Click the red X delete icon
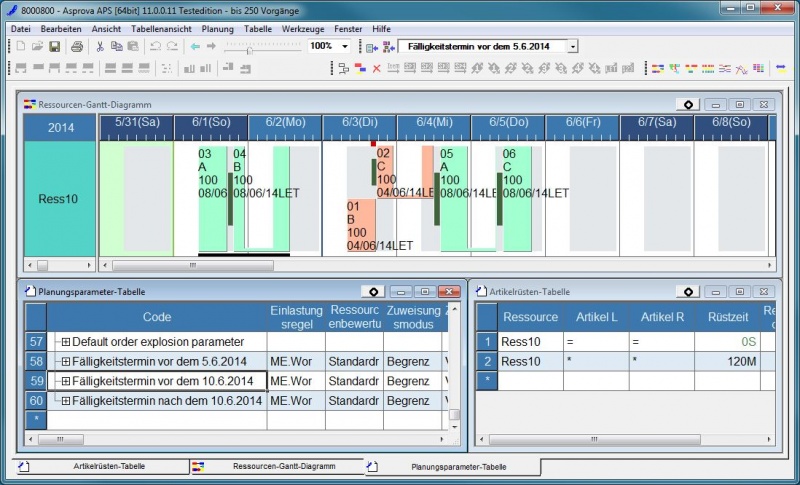 tap(376, 68)
